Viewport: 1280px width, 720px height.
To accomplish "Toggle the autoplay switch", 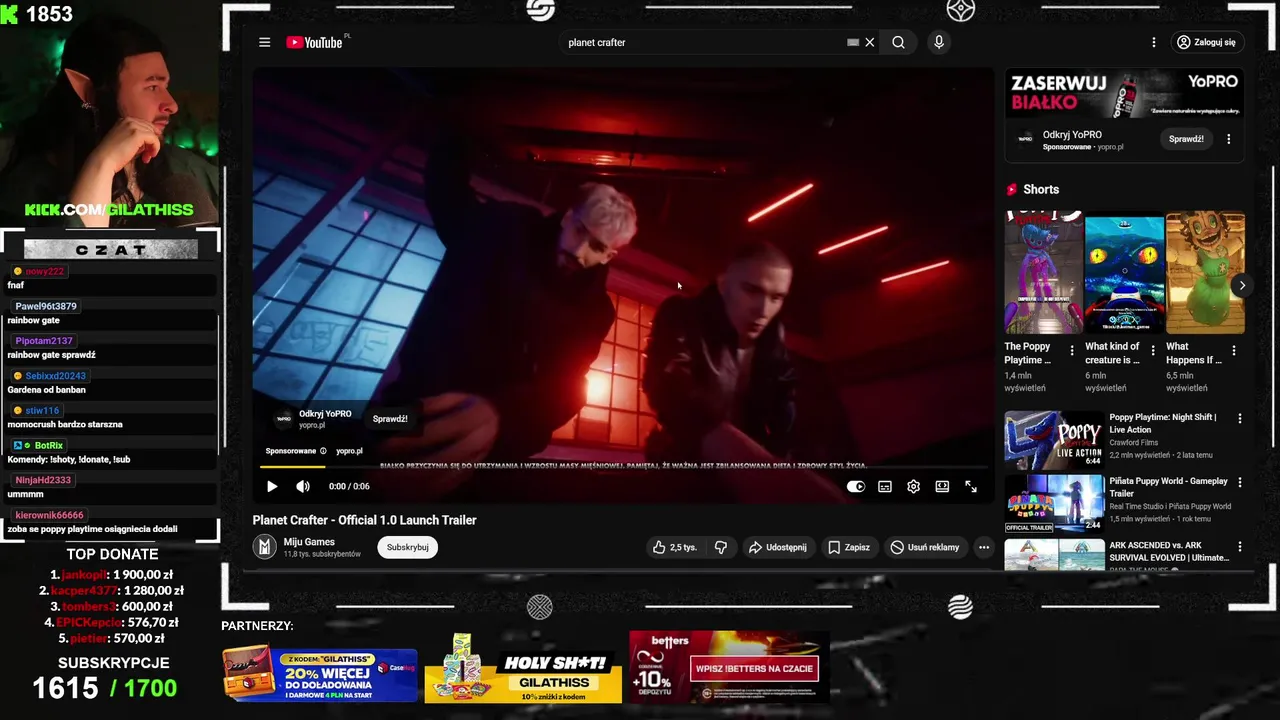I will (x=856, y=486).
